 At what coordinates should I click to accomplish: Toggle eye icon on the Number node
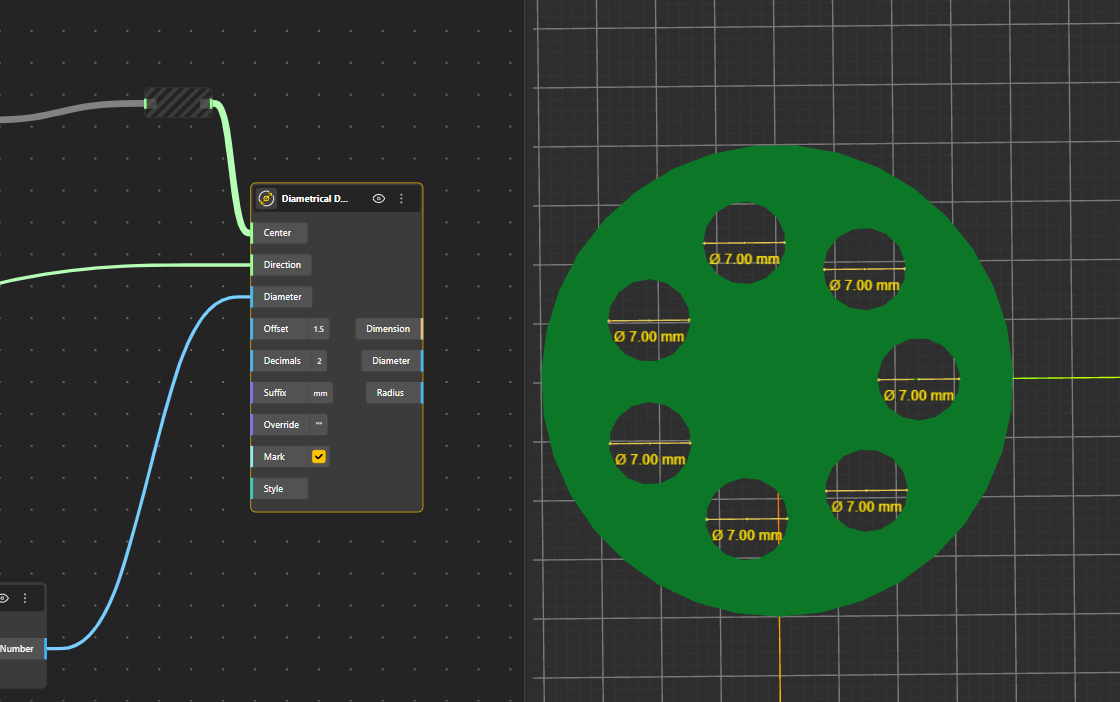click(x=4, y=598)
